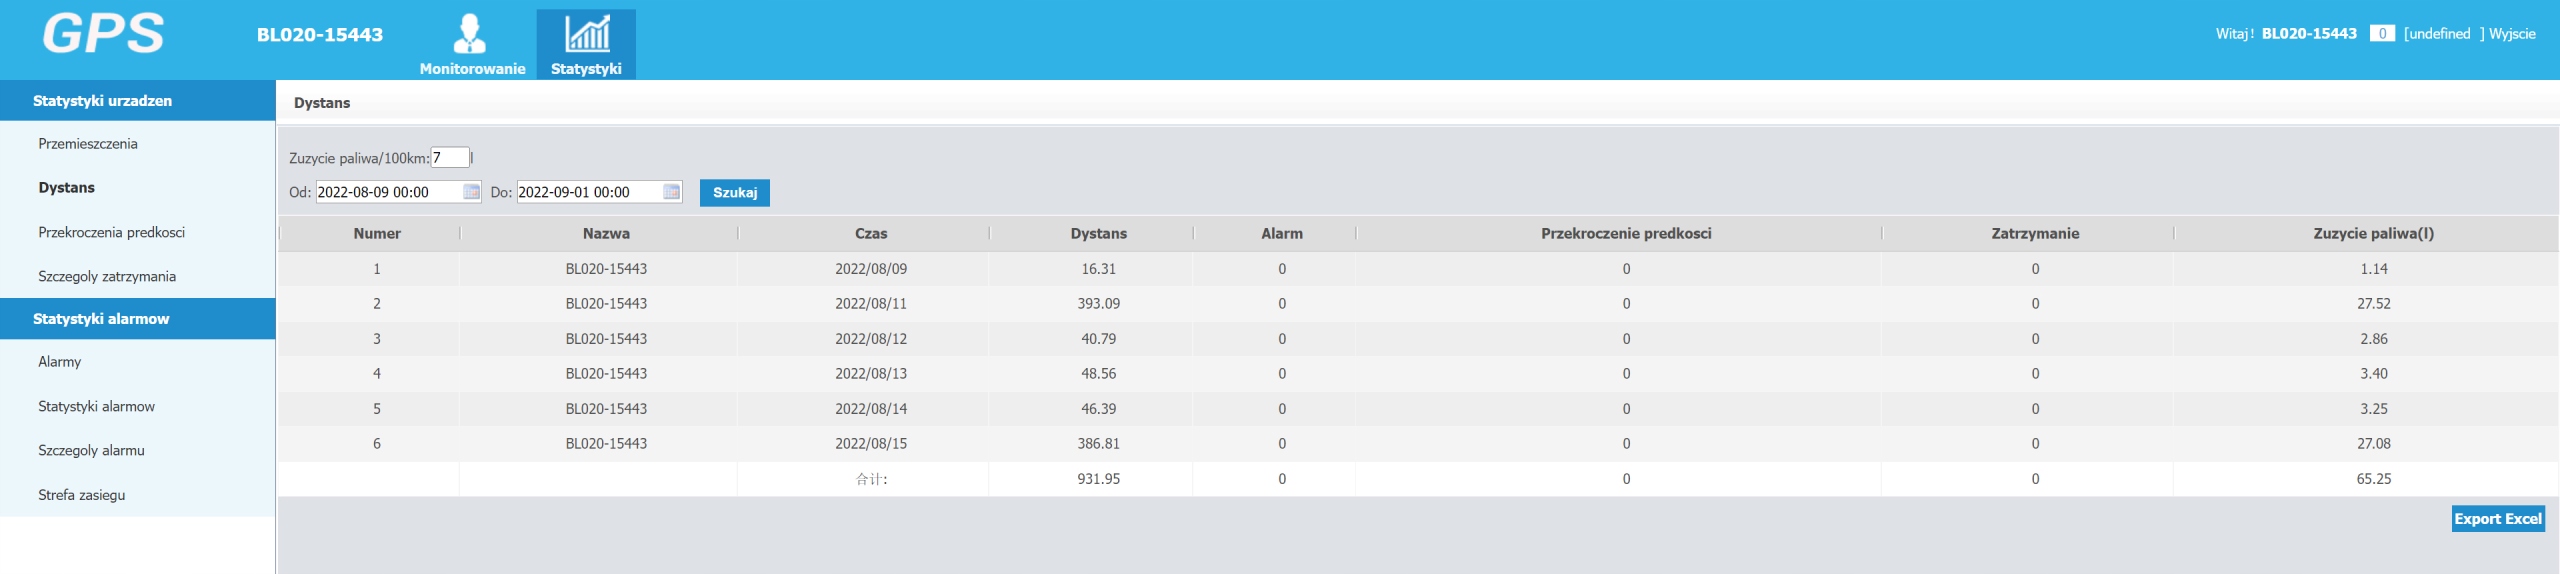Log out via Wyjscie link

coord(2512,34)
